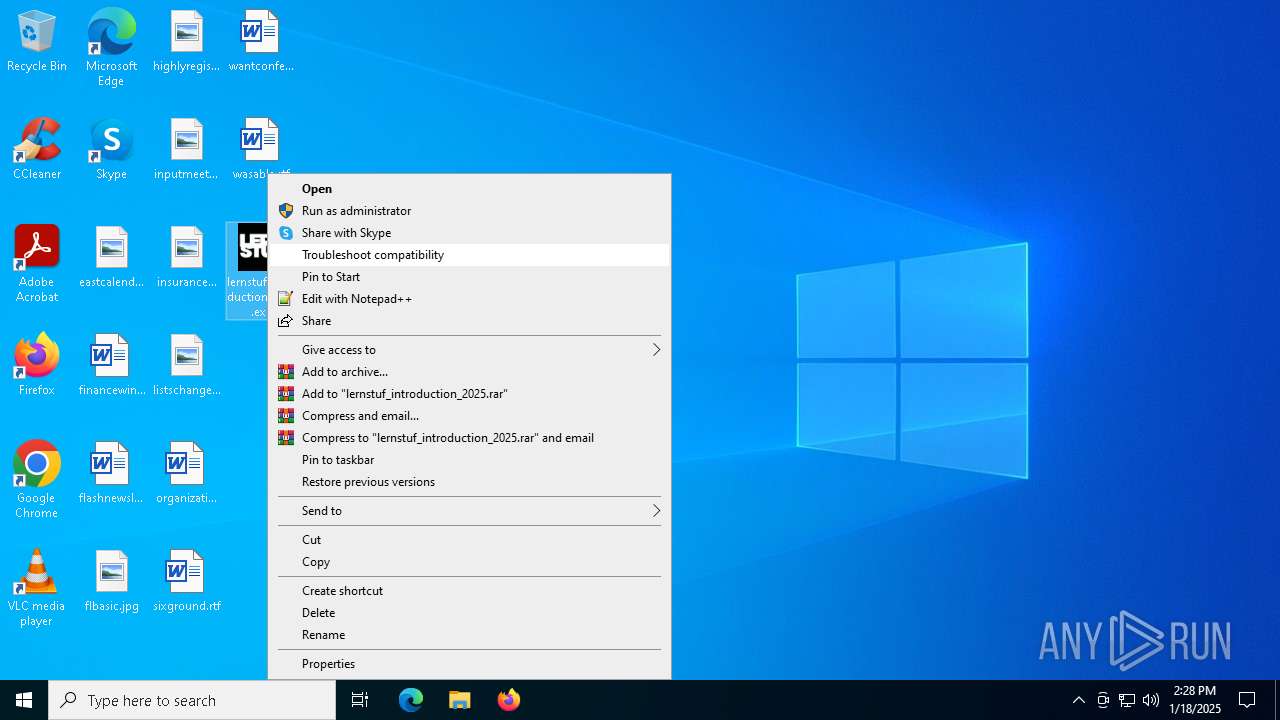
Task: Select the listschange... image file icon
Action: click(x=186, y=366)
